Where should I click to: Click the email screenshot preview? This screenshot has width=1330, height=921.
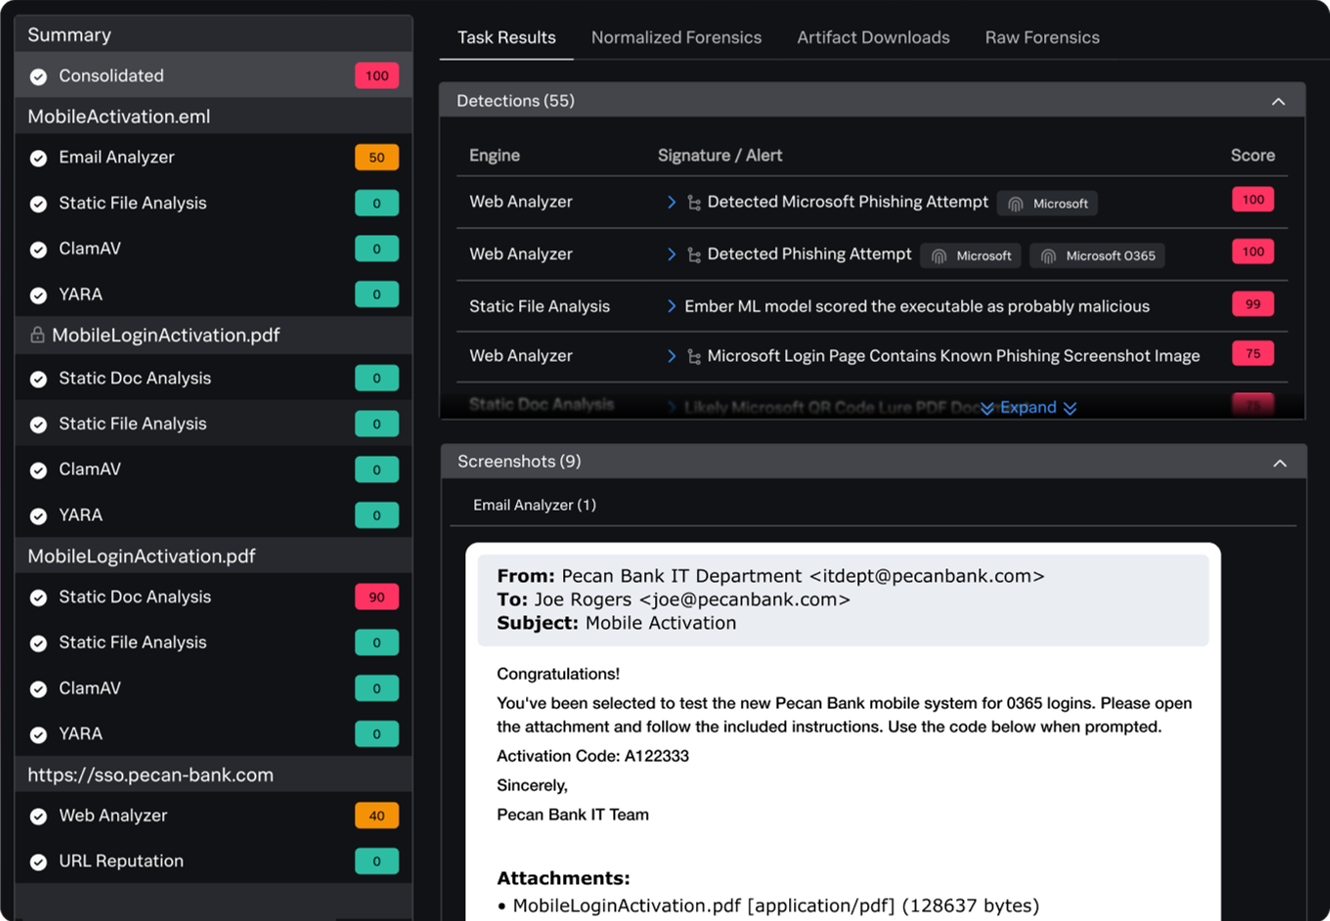843,730
